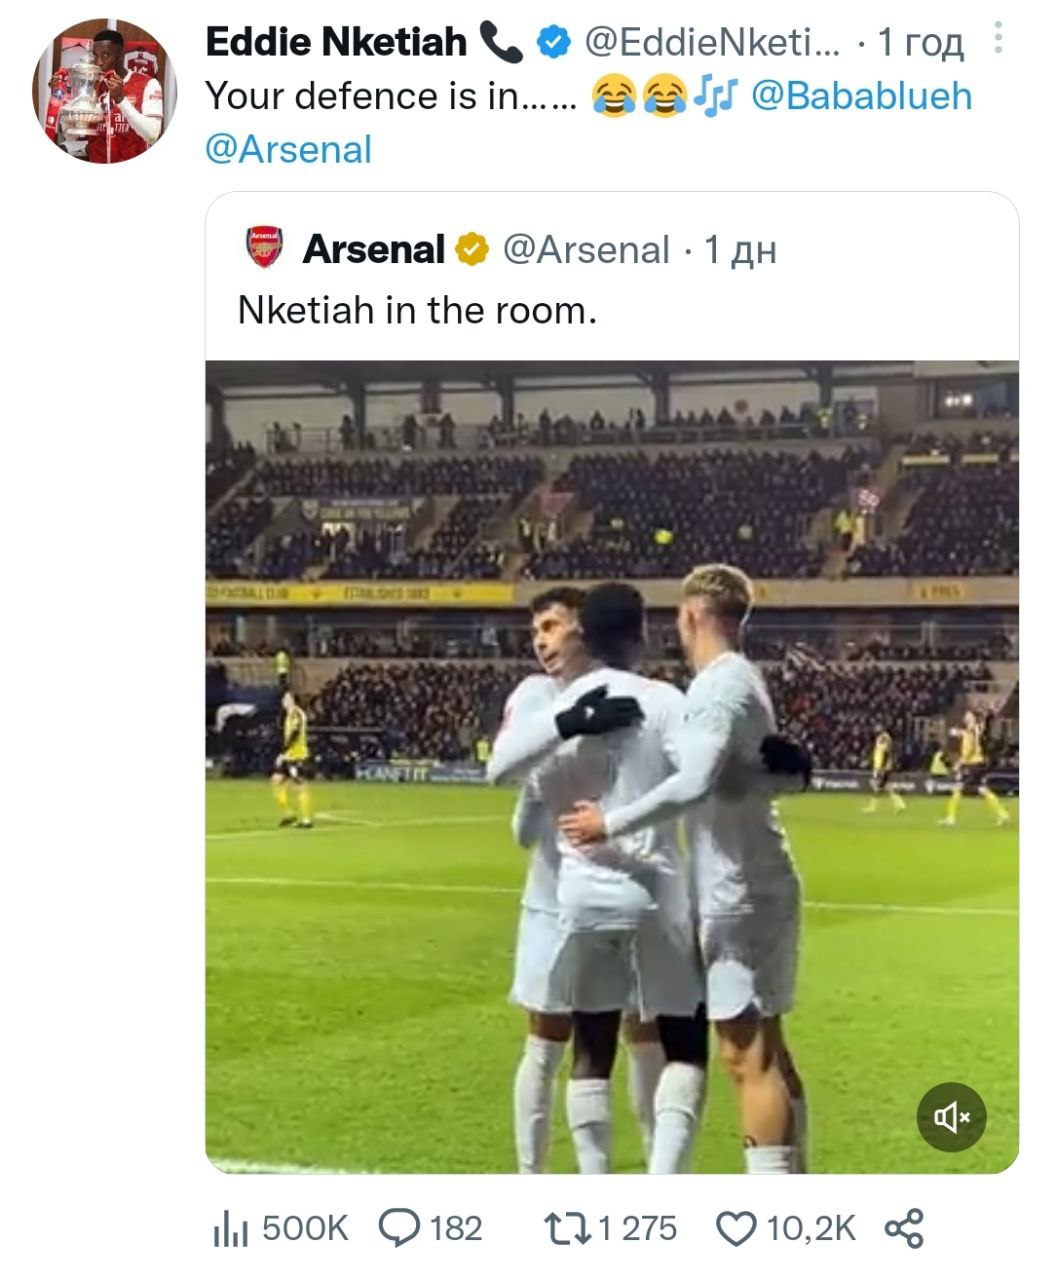Unmute the video with speaker icon
Viewport: 1052px width, 1280px height.
click(951, 1117)
